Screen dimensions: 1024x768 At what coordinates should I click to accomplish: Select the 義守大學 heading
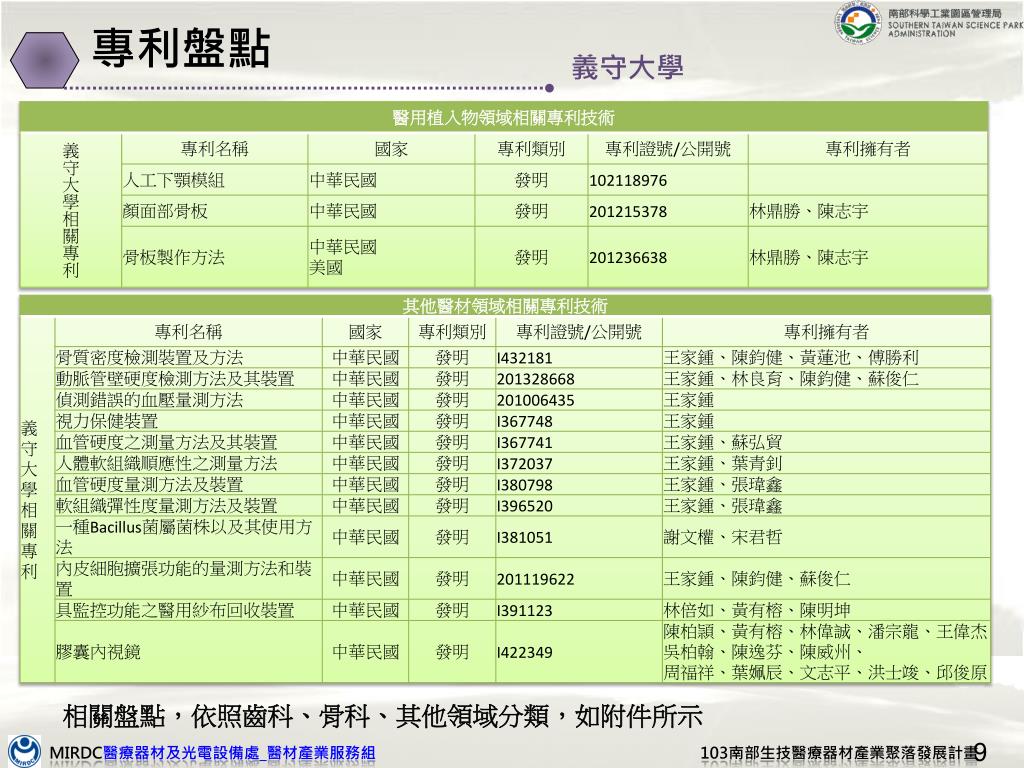pyautogui.click(x=627, y=67)
